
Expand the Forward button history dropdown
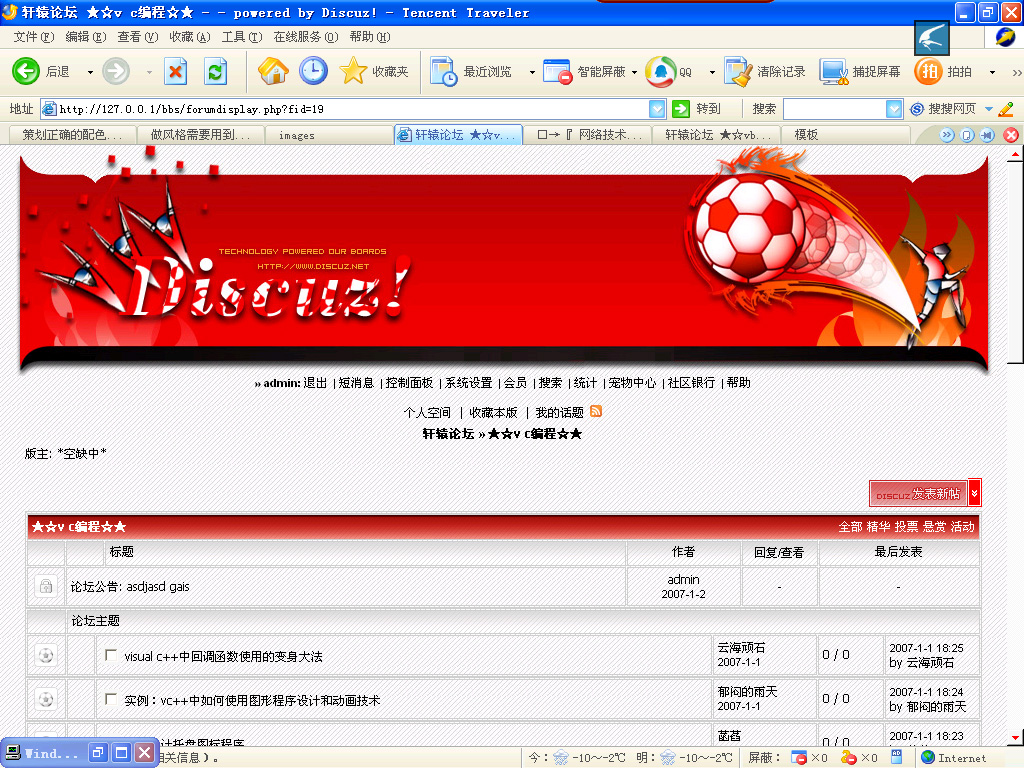(x=149, y=72)
